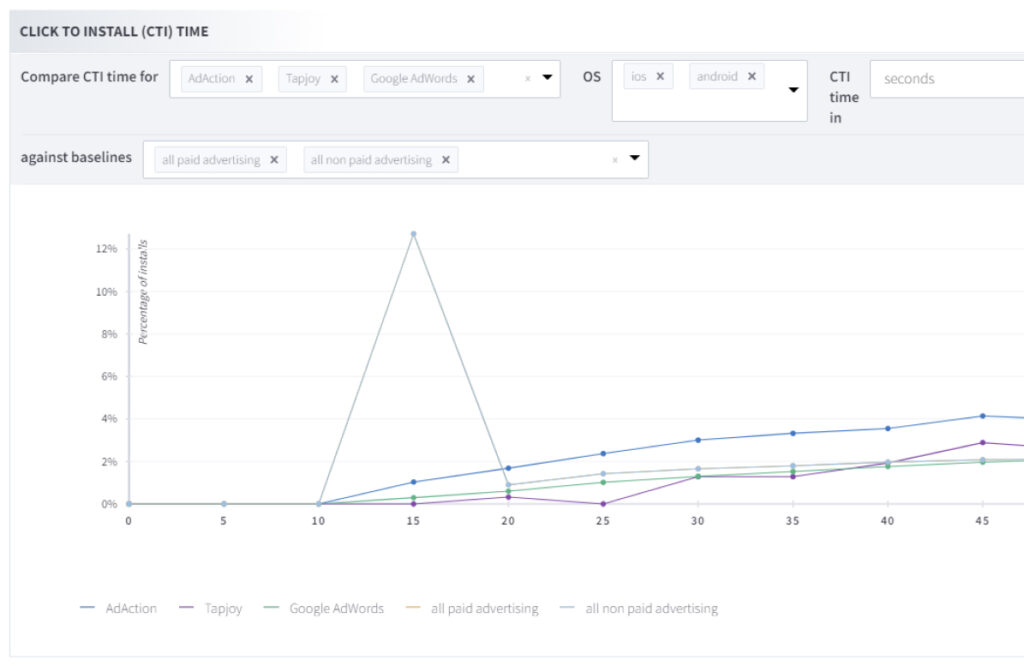Click the Tapjoy data point at 25 seconds
Image resolution: width=1024 pixels, height=666 pixels.
(603, 504)
